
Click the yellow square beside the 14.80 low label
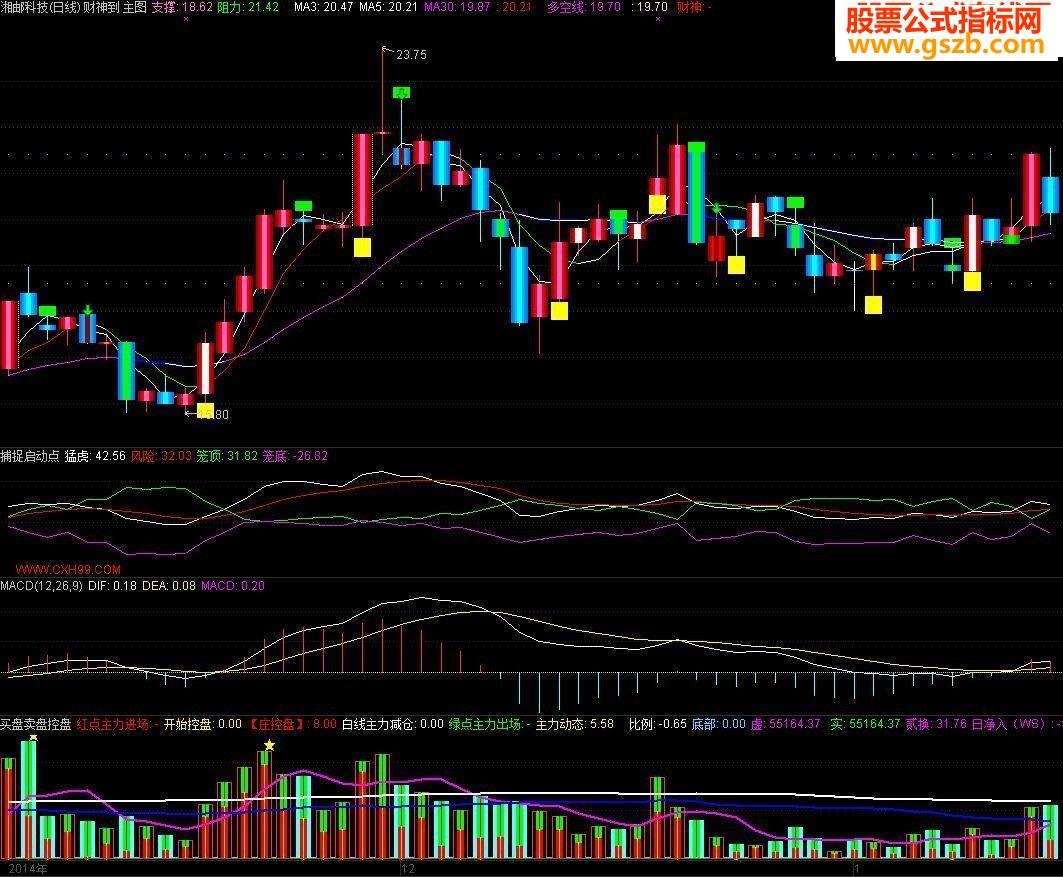pos(205,411)
